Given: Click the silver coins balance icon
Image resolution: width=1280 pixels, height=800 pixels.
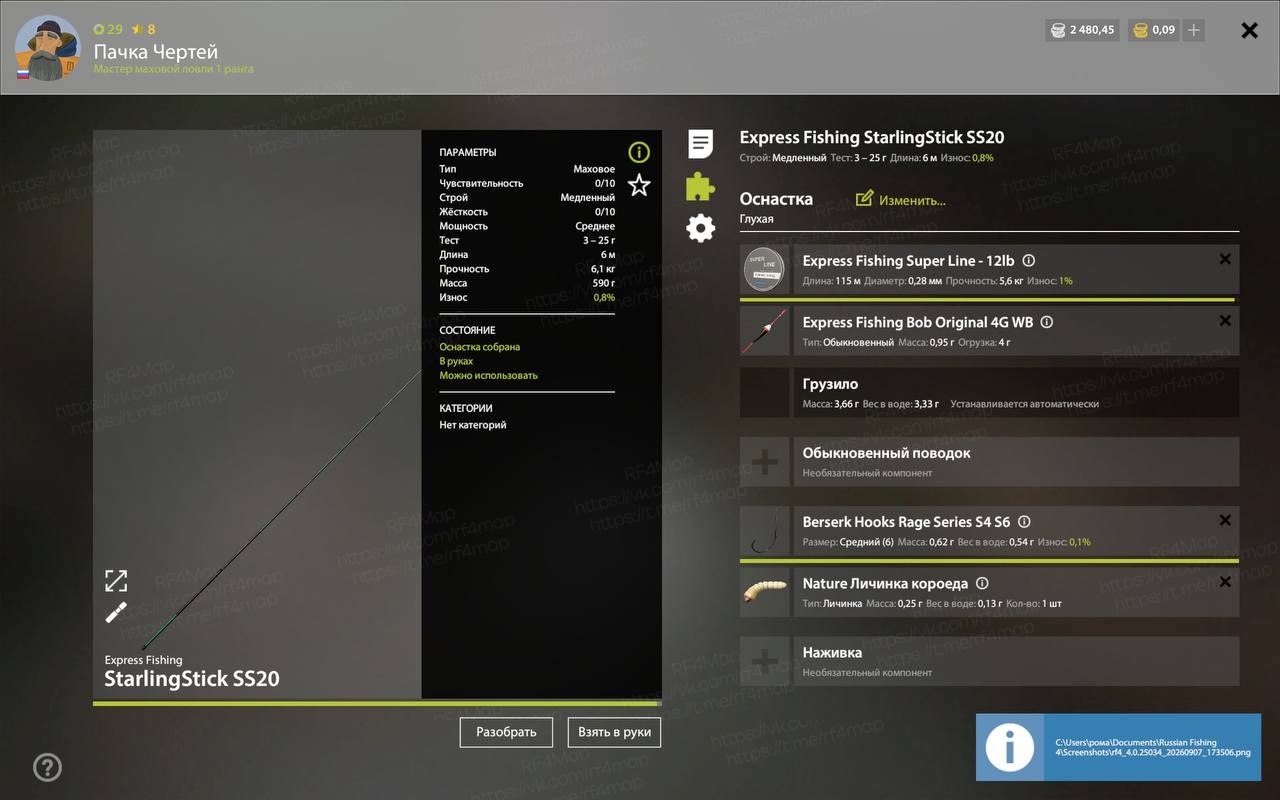Looking at the screenshot, I should [1057, 30].
